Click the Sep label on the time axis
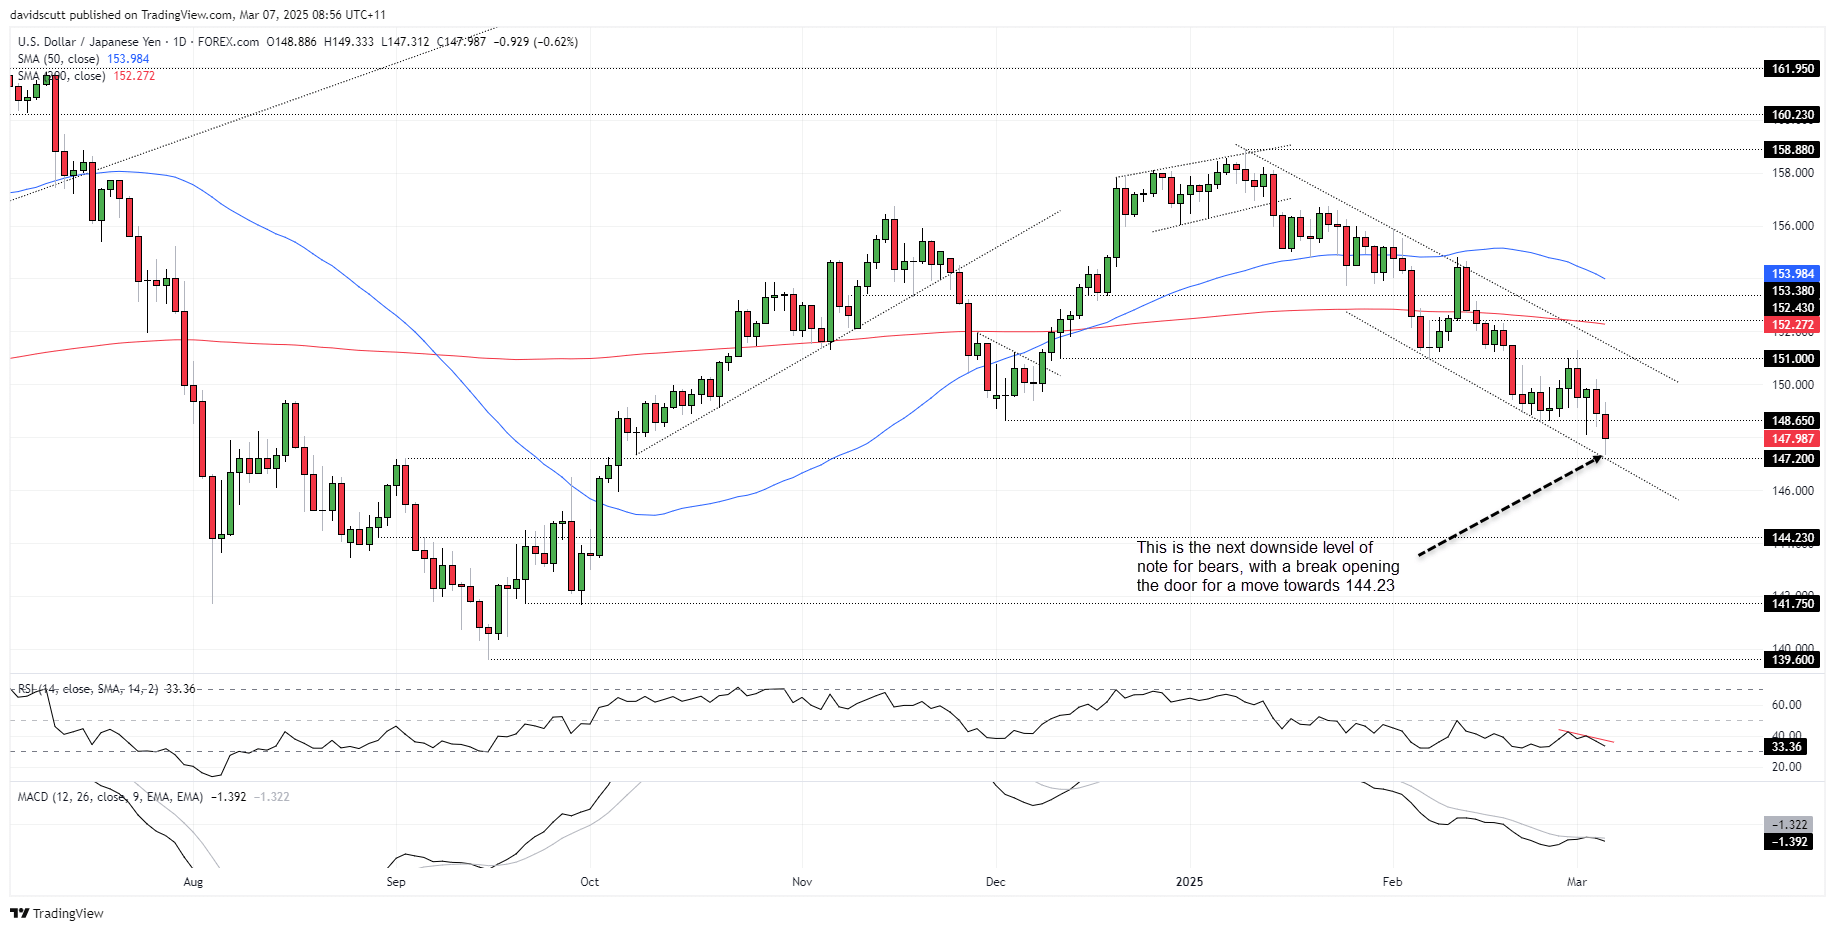The width and height of the screenshot is (1835, 931). click(396, 882)
